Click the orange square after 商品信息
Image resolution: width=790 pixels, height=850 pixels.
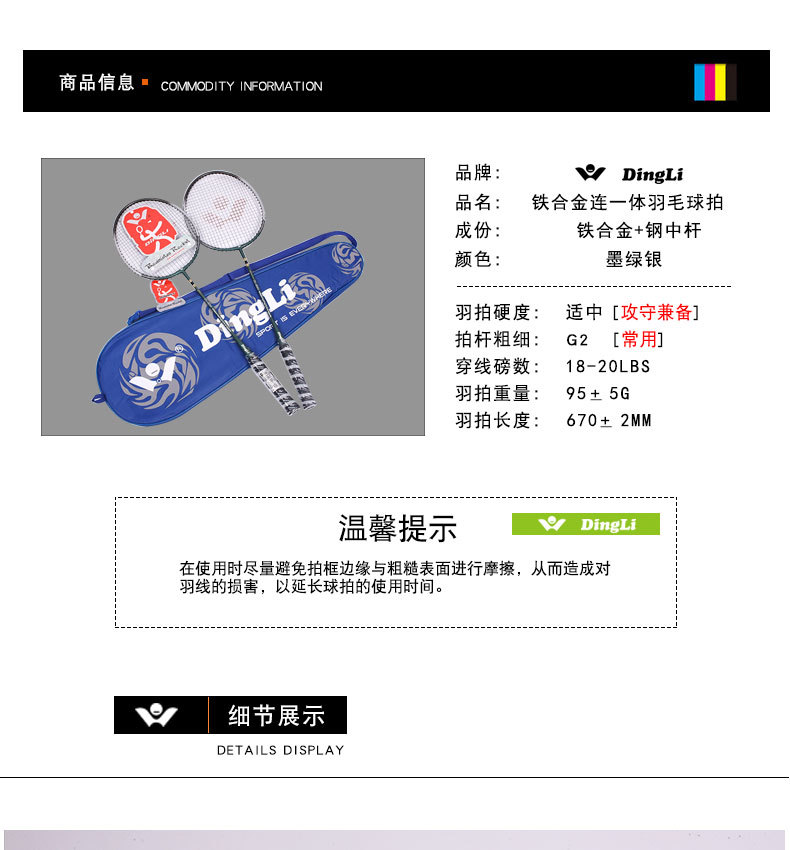(145, 82)
